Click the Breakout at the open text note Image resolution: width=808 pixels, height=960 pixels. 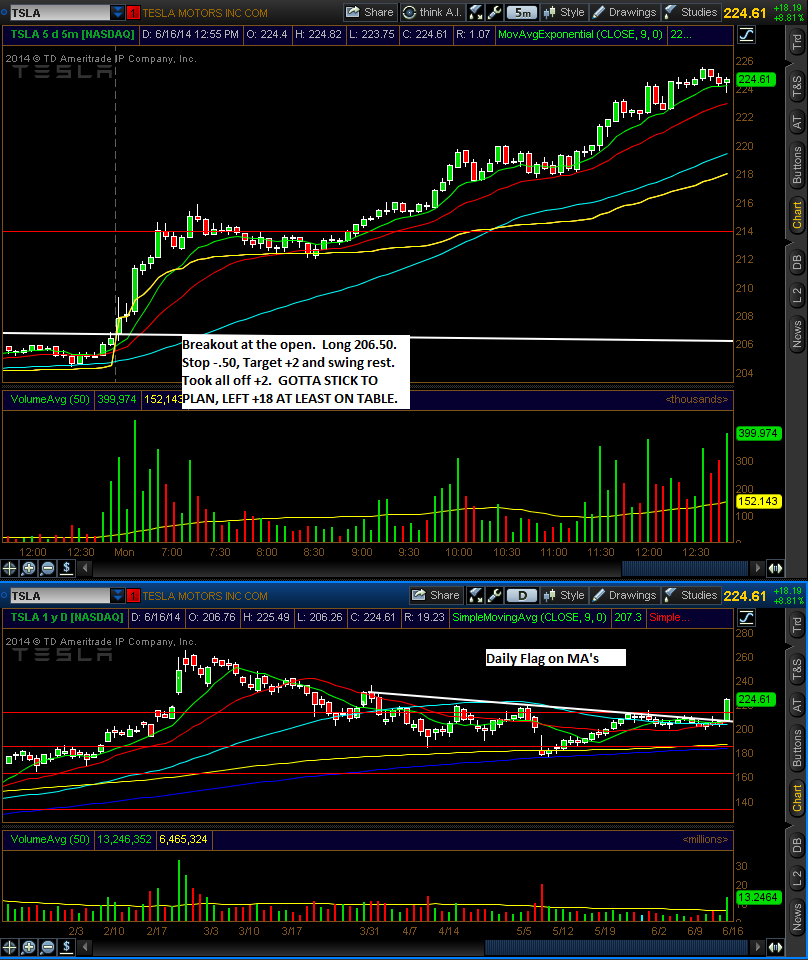(295, 371)
